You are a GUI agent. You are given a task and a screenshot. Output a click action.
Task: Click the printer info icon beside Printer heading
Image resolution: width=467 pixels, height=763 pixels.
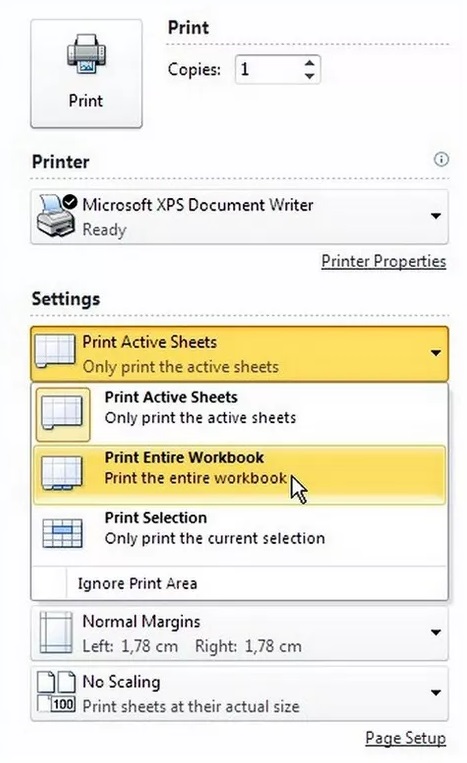coord(441,160)
